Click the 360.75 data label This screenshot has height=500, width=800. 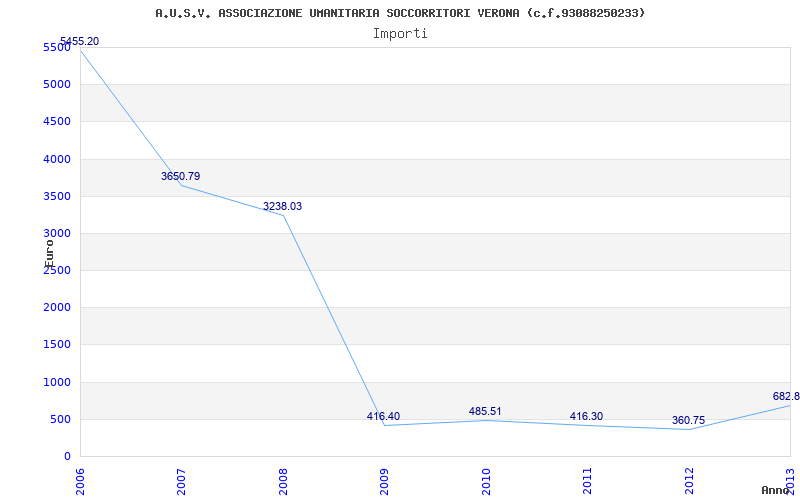coord(688,420)
